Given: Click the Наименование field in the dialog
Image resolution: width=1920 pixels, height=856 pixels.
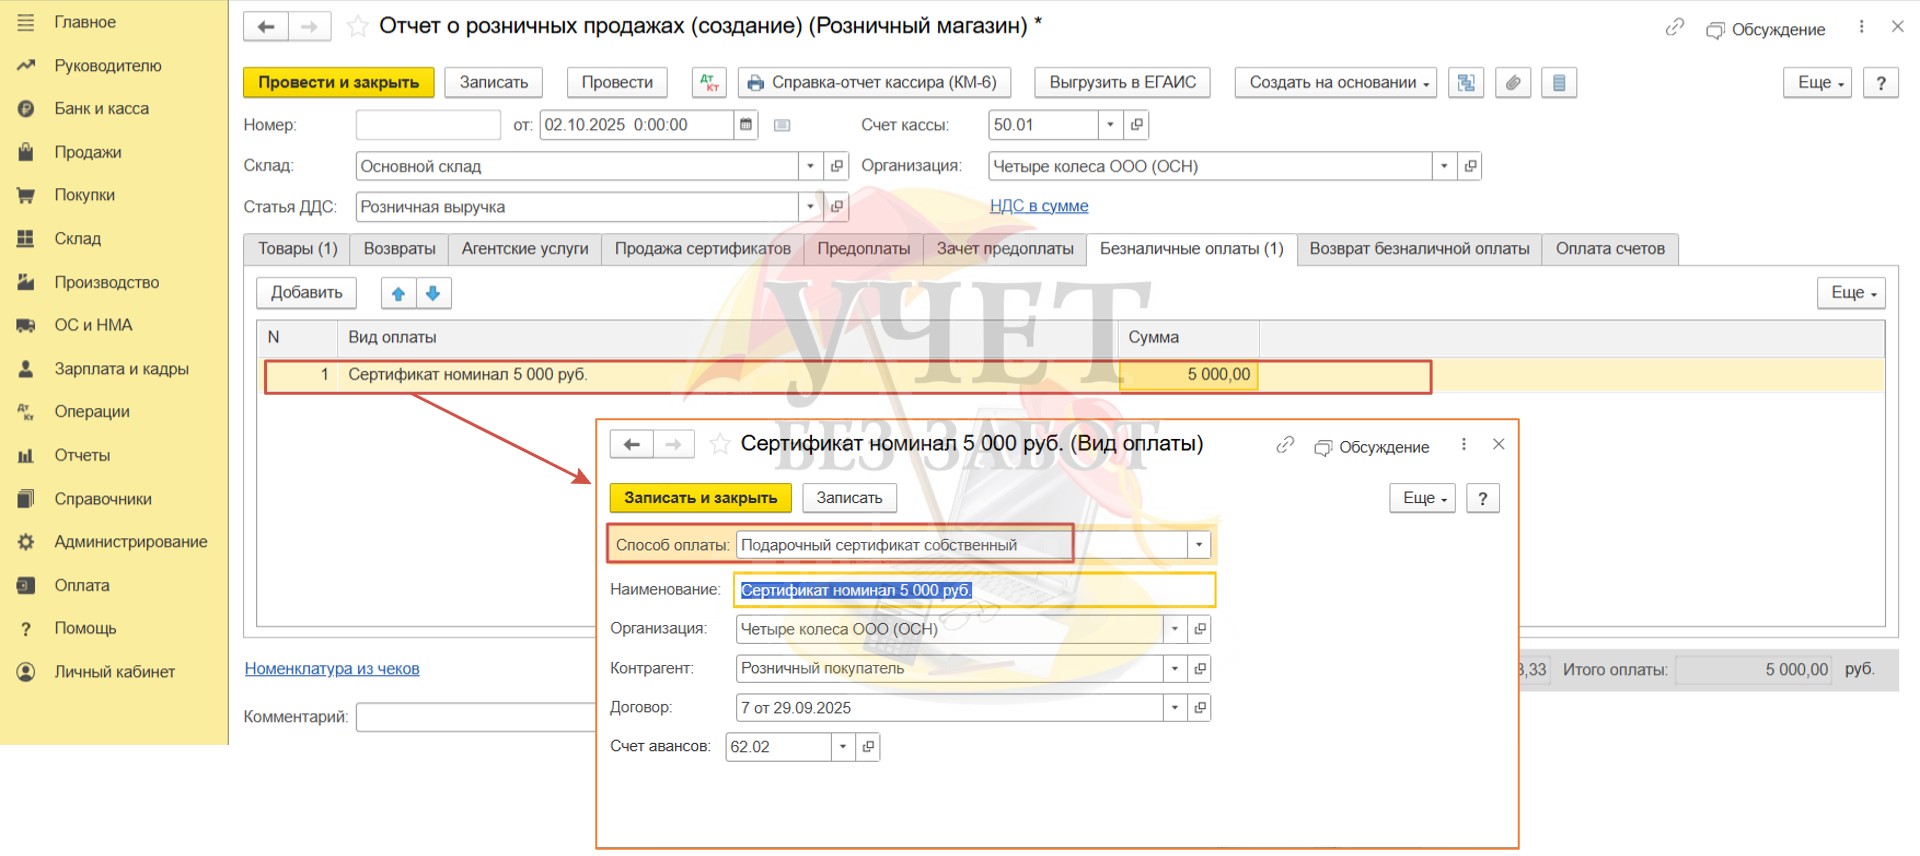Looking at the screenshot, I should click(x=975, y=590).
